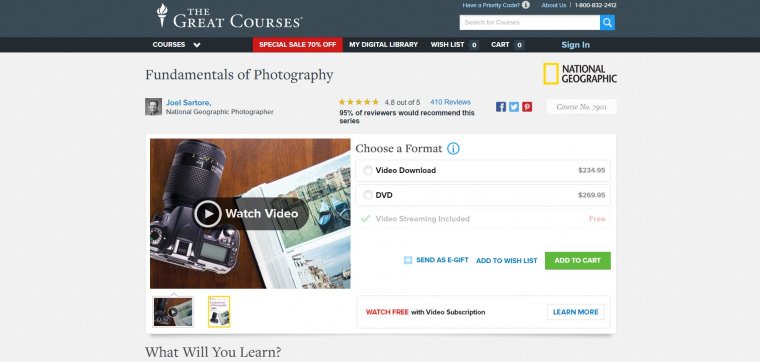Select DVD format radio button
This screenshot has width=760, height=362.
pyautogui.click(x=368, y=195)
